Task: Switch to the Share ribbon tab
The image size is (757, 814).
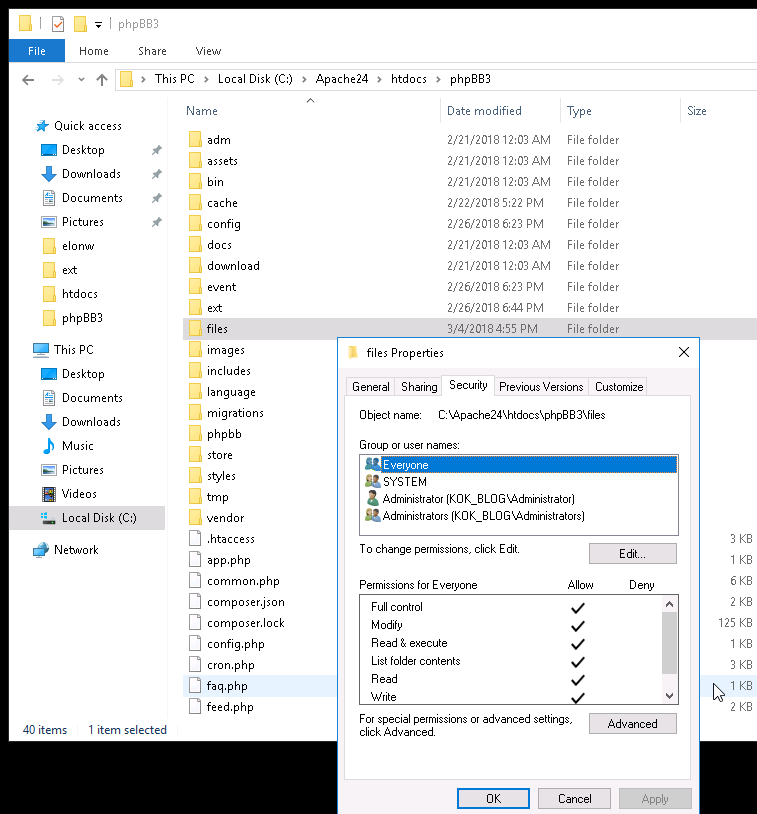Action: click(152, 51)
